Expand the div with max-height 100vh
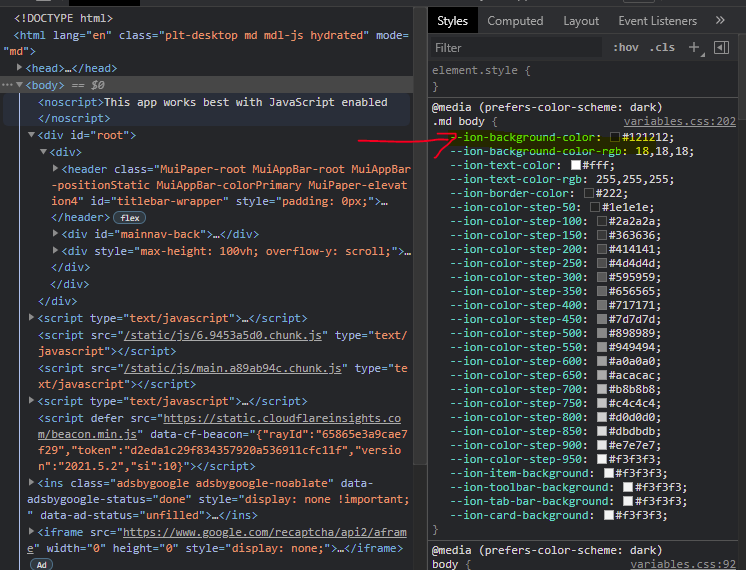 point(55,250)
